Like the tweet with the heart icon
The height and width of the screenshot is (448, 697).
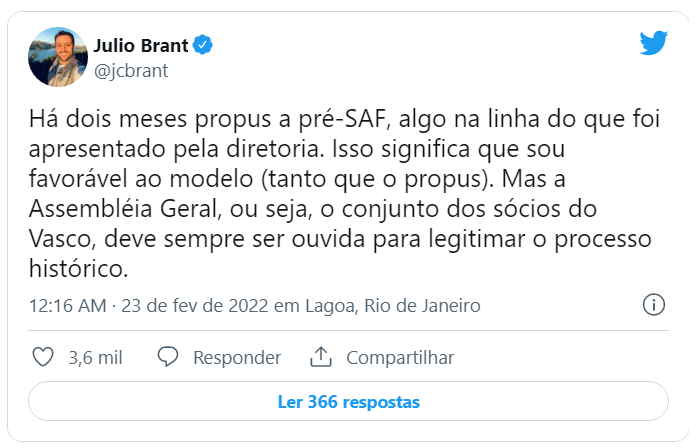(x=43, y=357)
